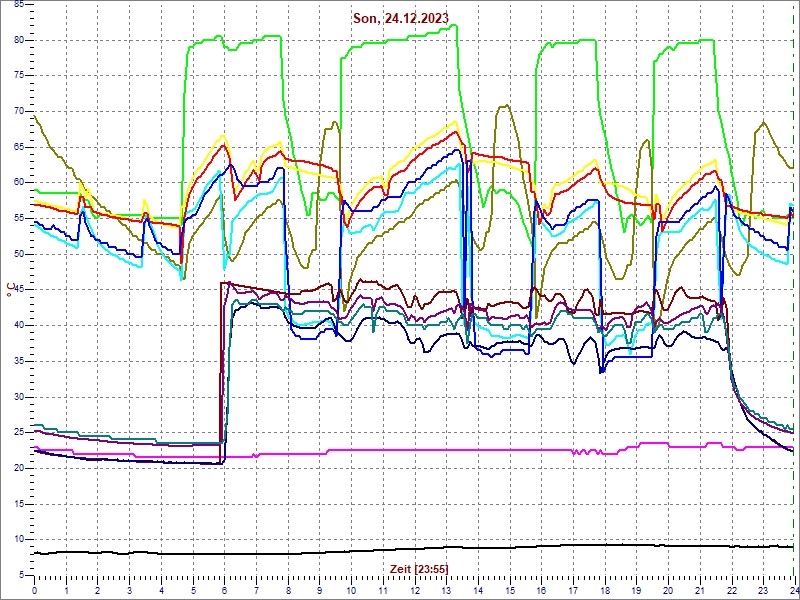
Task: Pick hour 3 on the time axis
Action: [x=129, y=591]
